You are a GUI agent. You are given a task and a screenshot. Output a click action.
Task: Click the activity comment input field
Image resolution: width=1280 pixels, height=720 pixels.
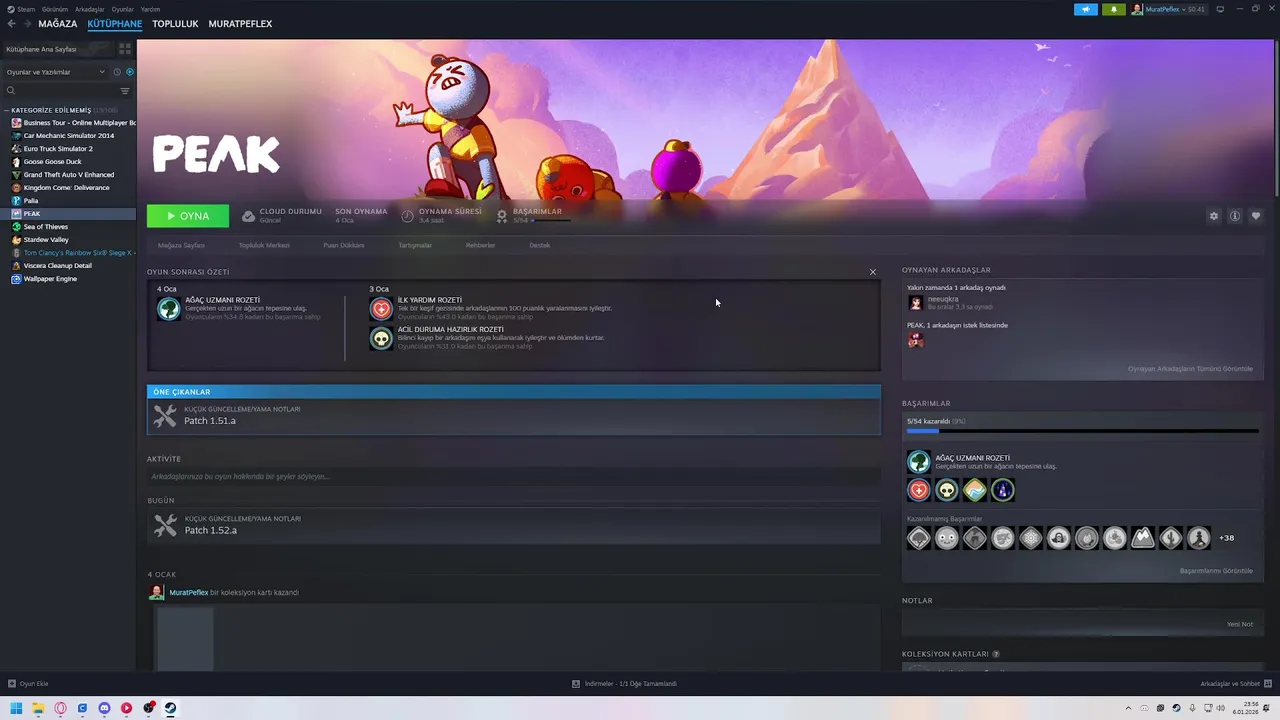pos(514,477)
